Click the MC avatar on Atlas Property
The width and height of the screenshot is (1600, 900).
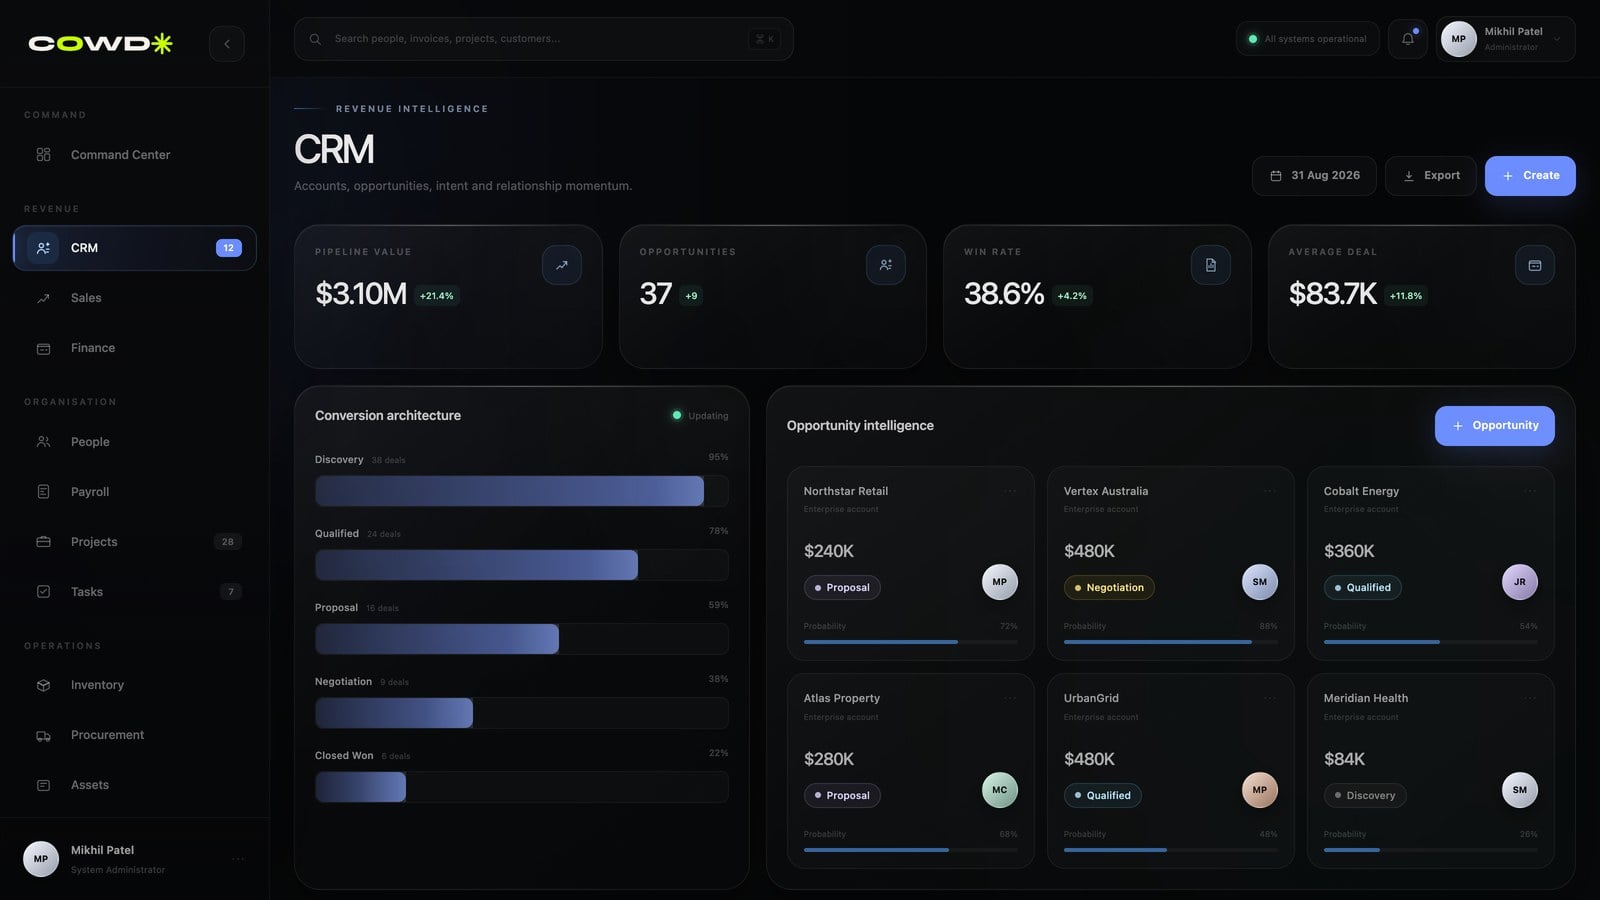coord(1000,790)
